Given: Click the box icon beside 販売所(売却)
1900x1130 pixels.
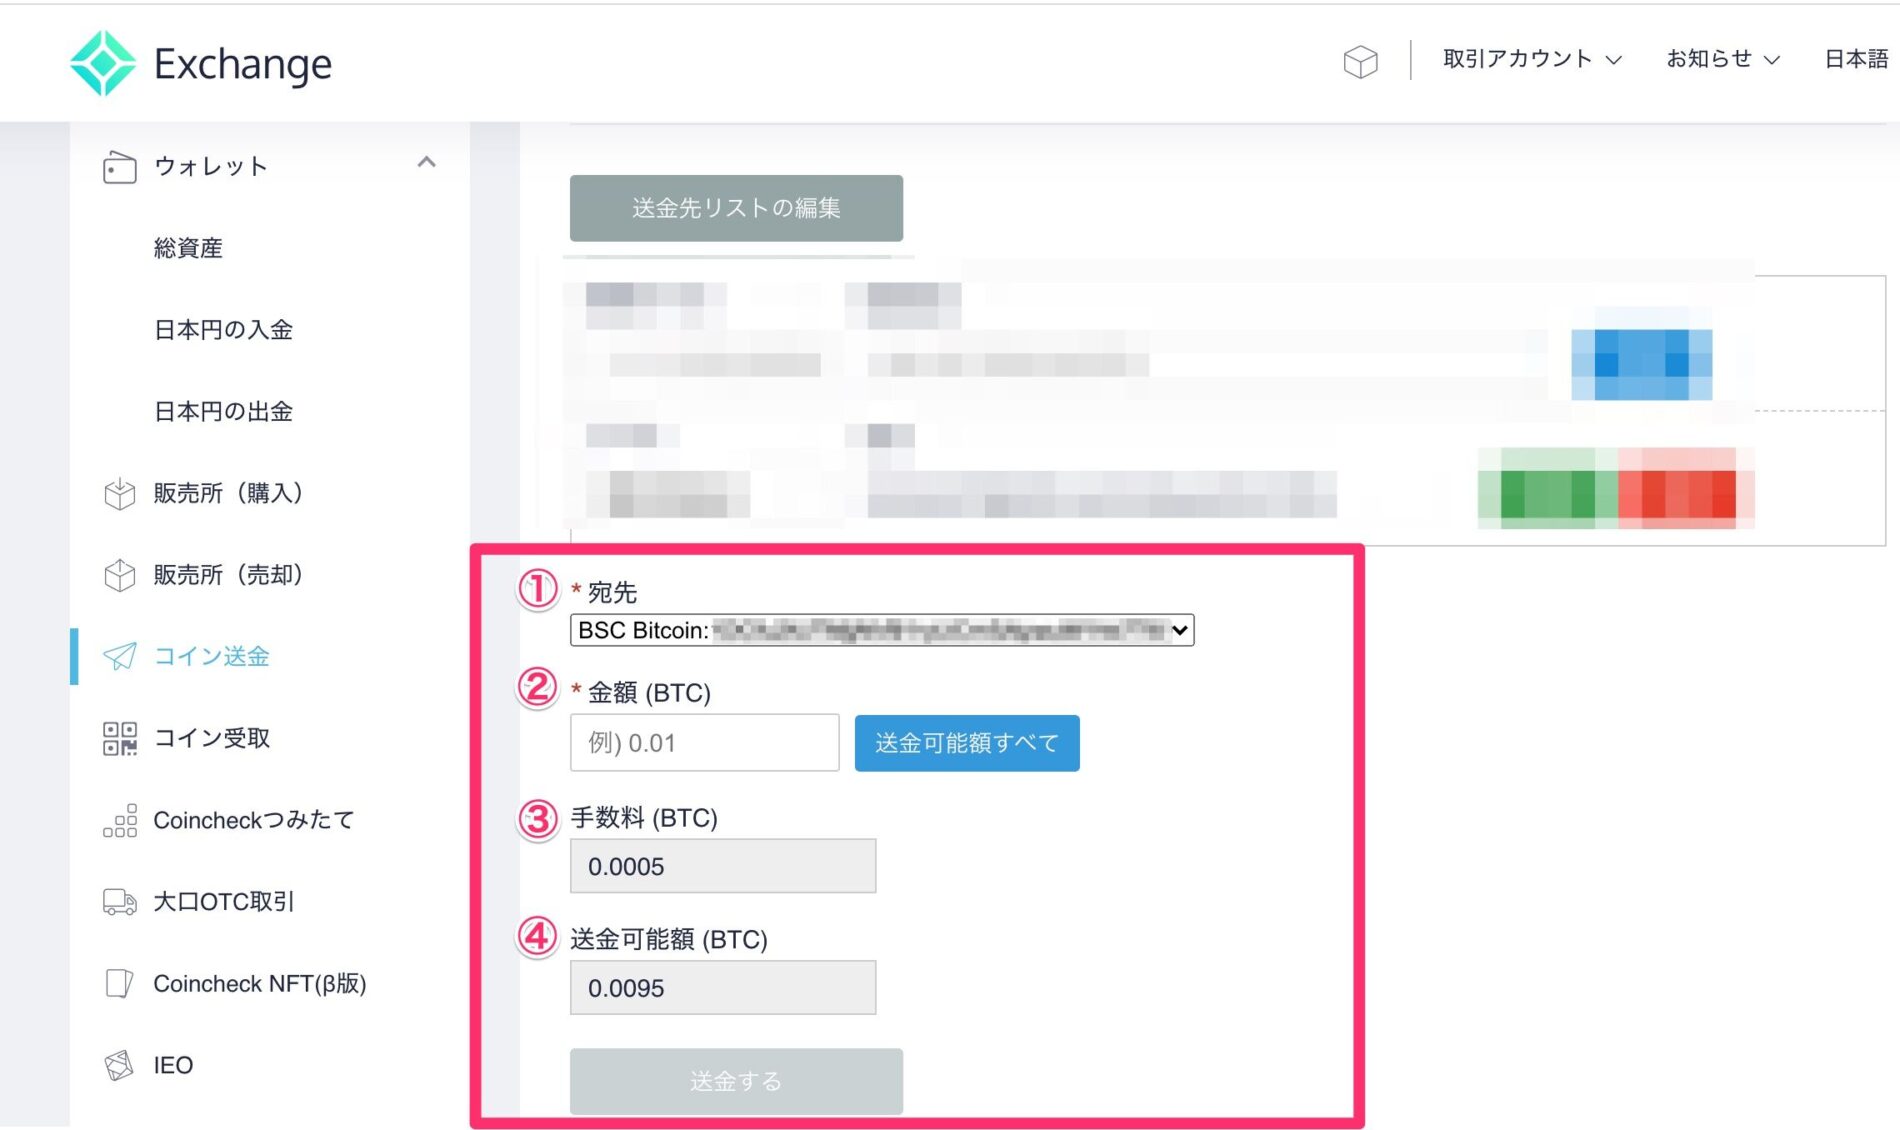Looking at the screenshot, I should pos(119,575).
